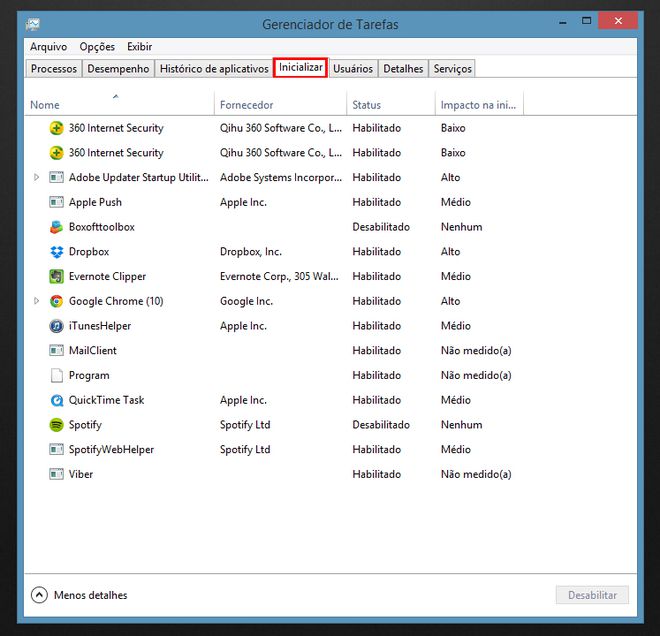Select the Inicializar tab

[x=301, y=67]
